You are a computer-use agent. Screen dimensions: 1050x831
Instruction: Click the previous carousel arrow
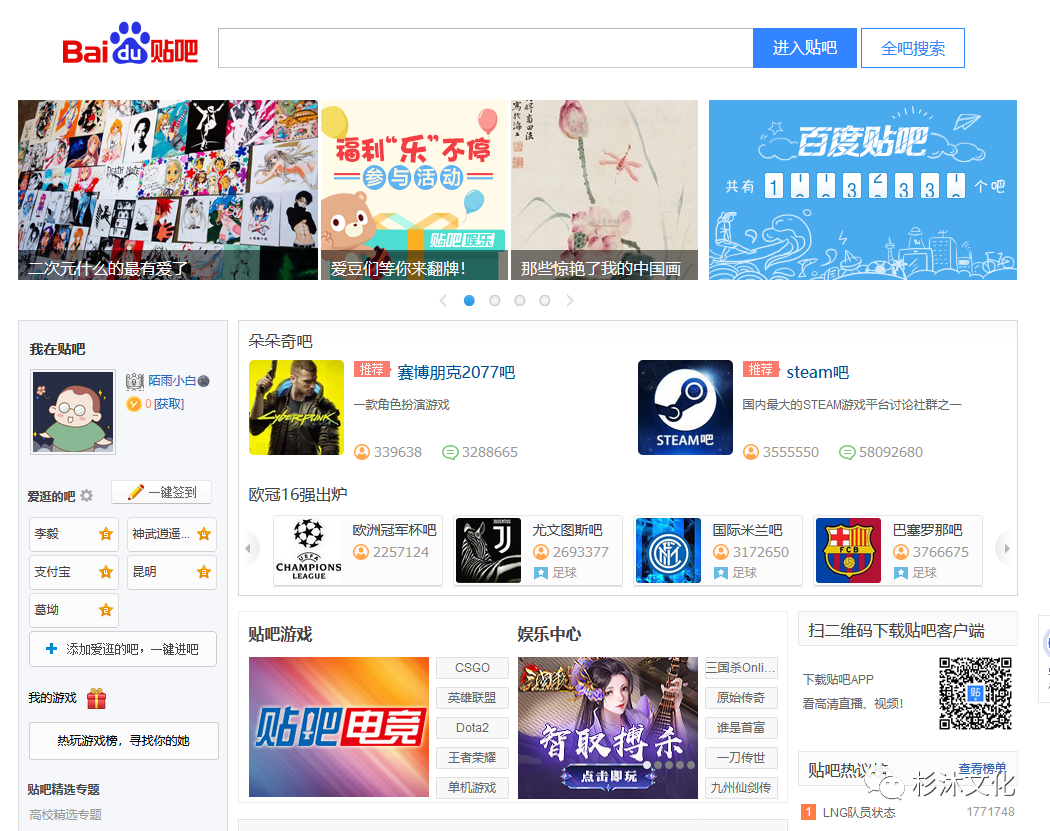tap(443, 301)
